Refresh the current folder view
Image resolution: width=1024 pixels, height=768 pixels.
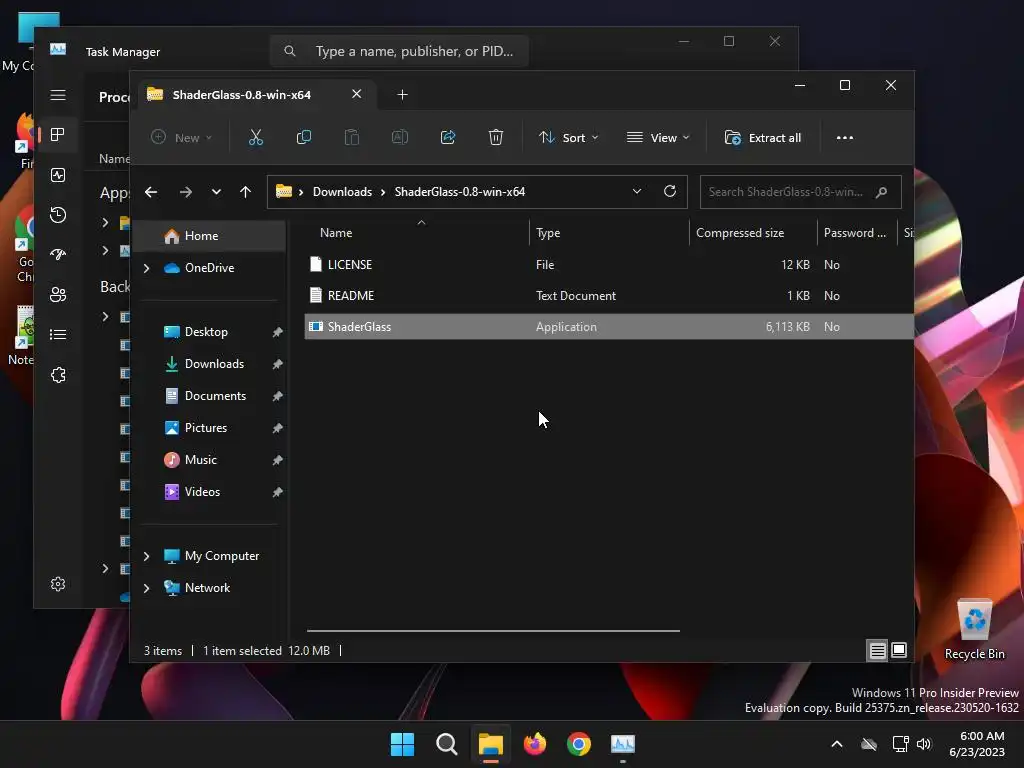coord(669,191)
